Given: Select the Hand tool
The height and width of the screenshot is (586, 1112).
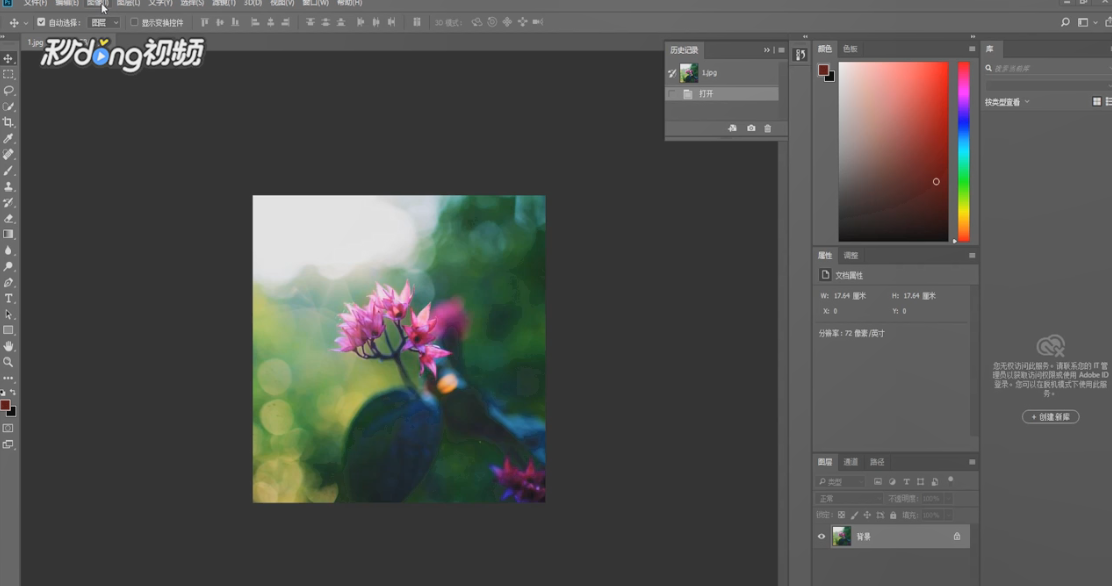Looking at the screenshot, I should tap(9, 346).
